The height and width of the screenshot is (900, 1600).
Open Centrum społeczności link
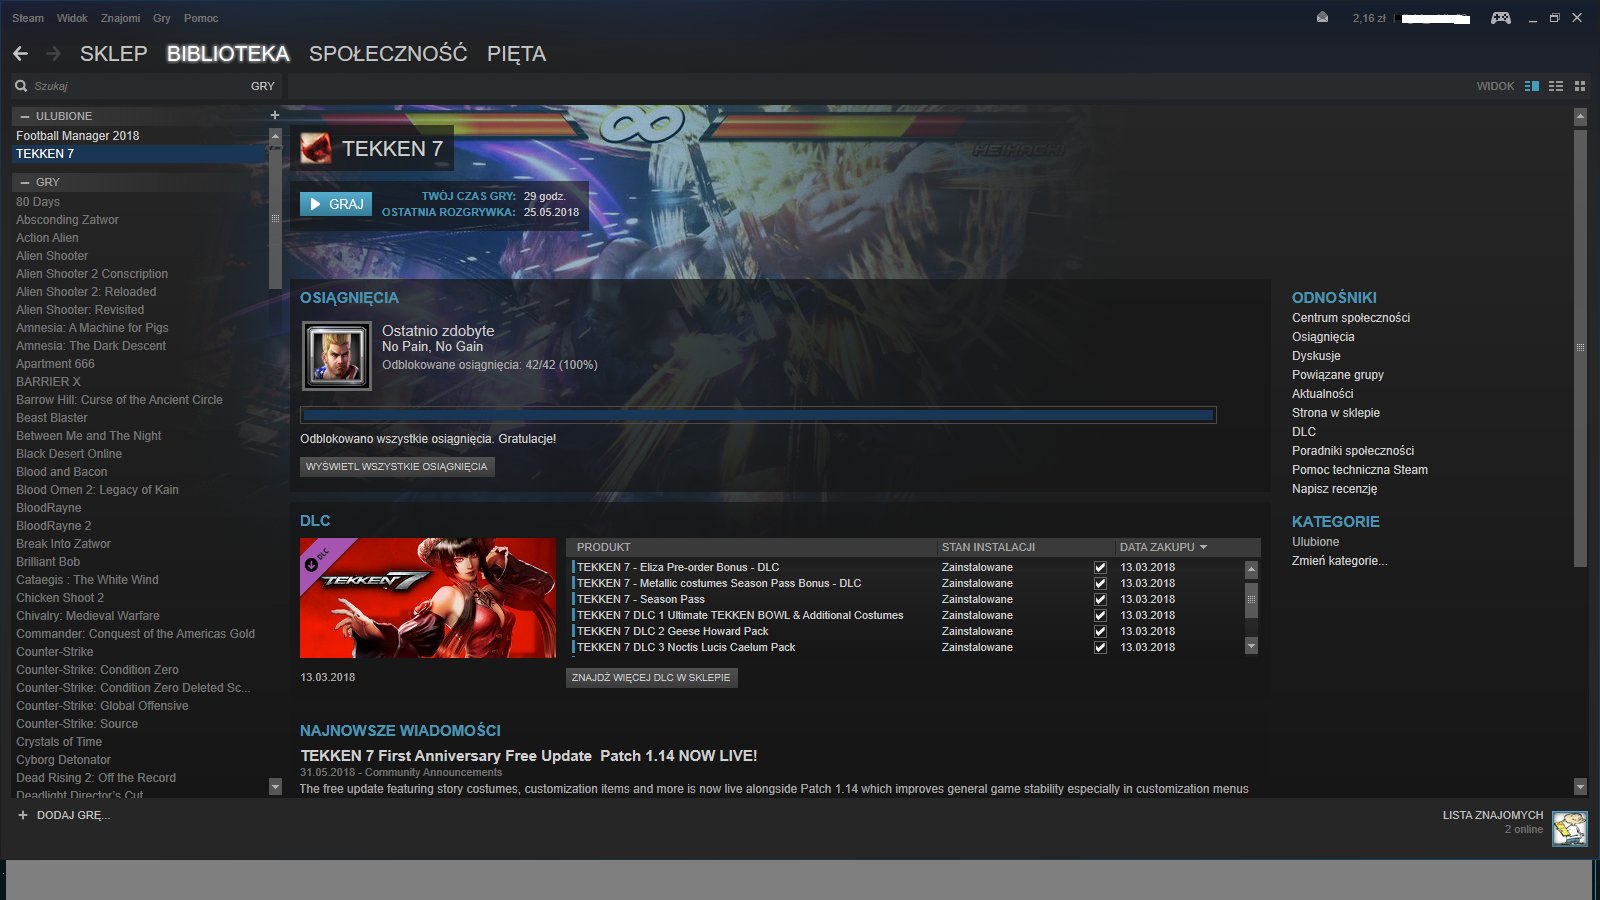pyautogui.click(x=1351, y=318)
